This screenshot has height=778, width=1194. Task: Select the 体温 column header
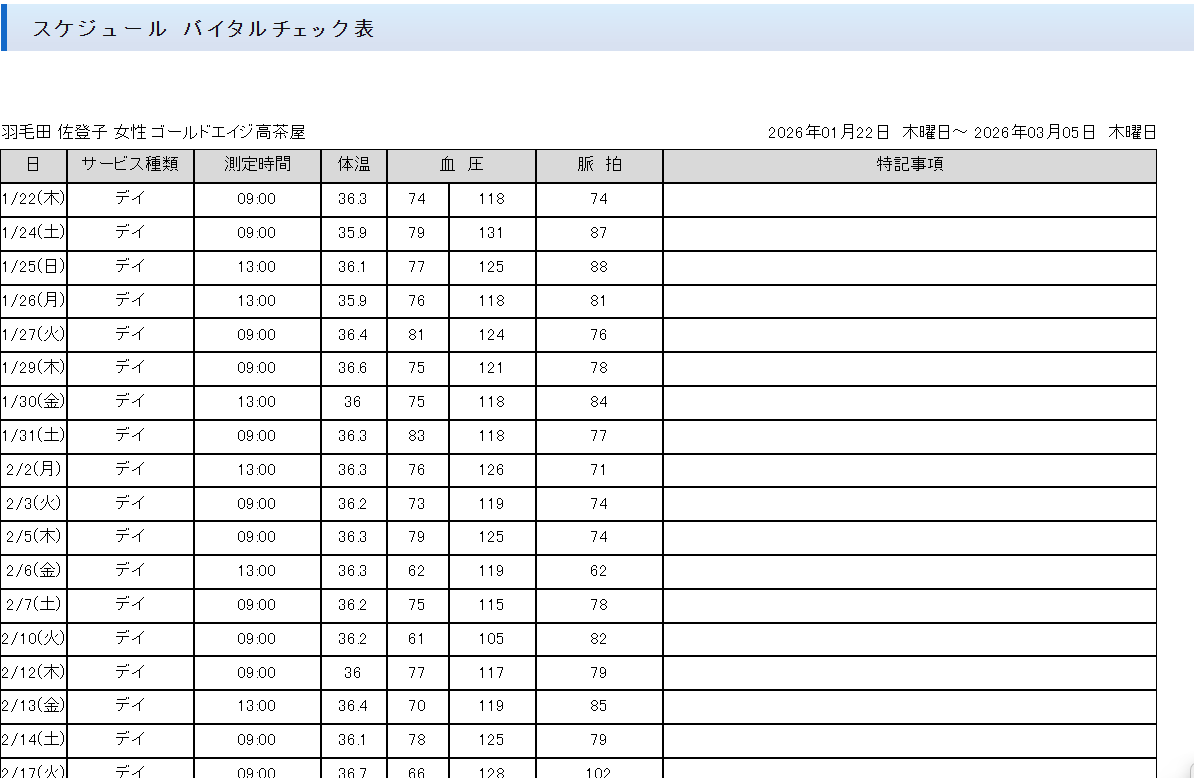tap(353, 165)
